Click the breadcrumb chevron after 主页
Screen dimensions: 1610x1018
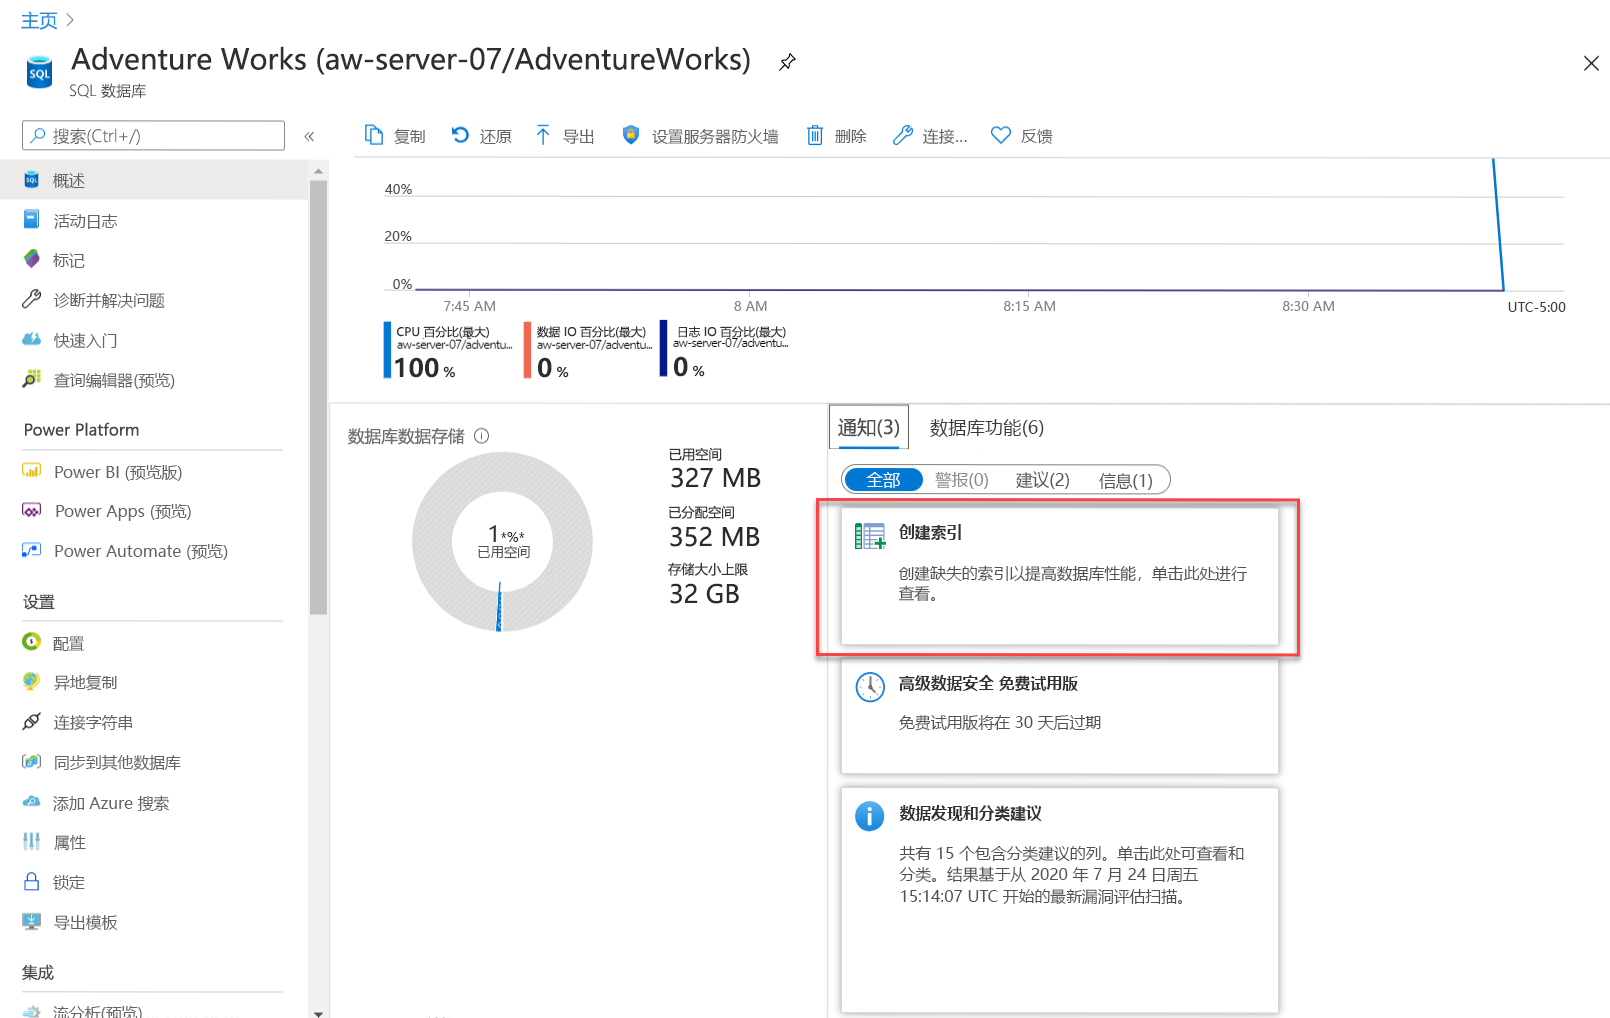70,20
